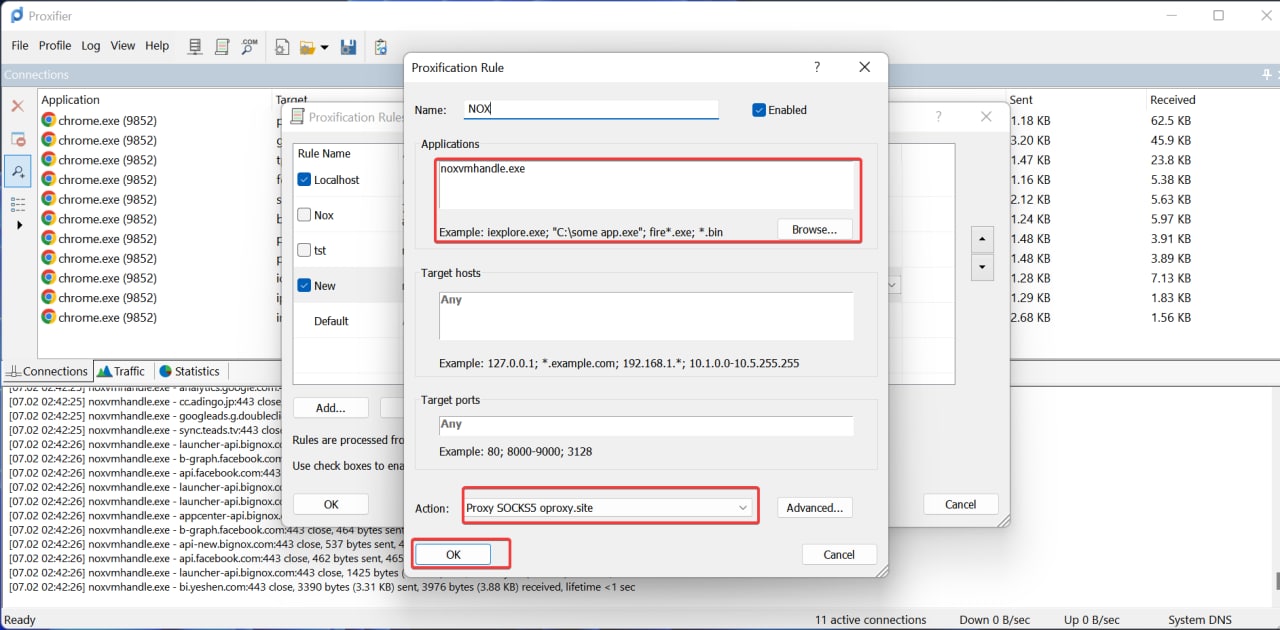Click the move rule down arrow button
Image resolution: width=1280 pixels, height=630 pixels.
(x=982, y=268)
